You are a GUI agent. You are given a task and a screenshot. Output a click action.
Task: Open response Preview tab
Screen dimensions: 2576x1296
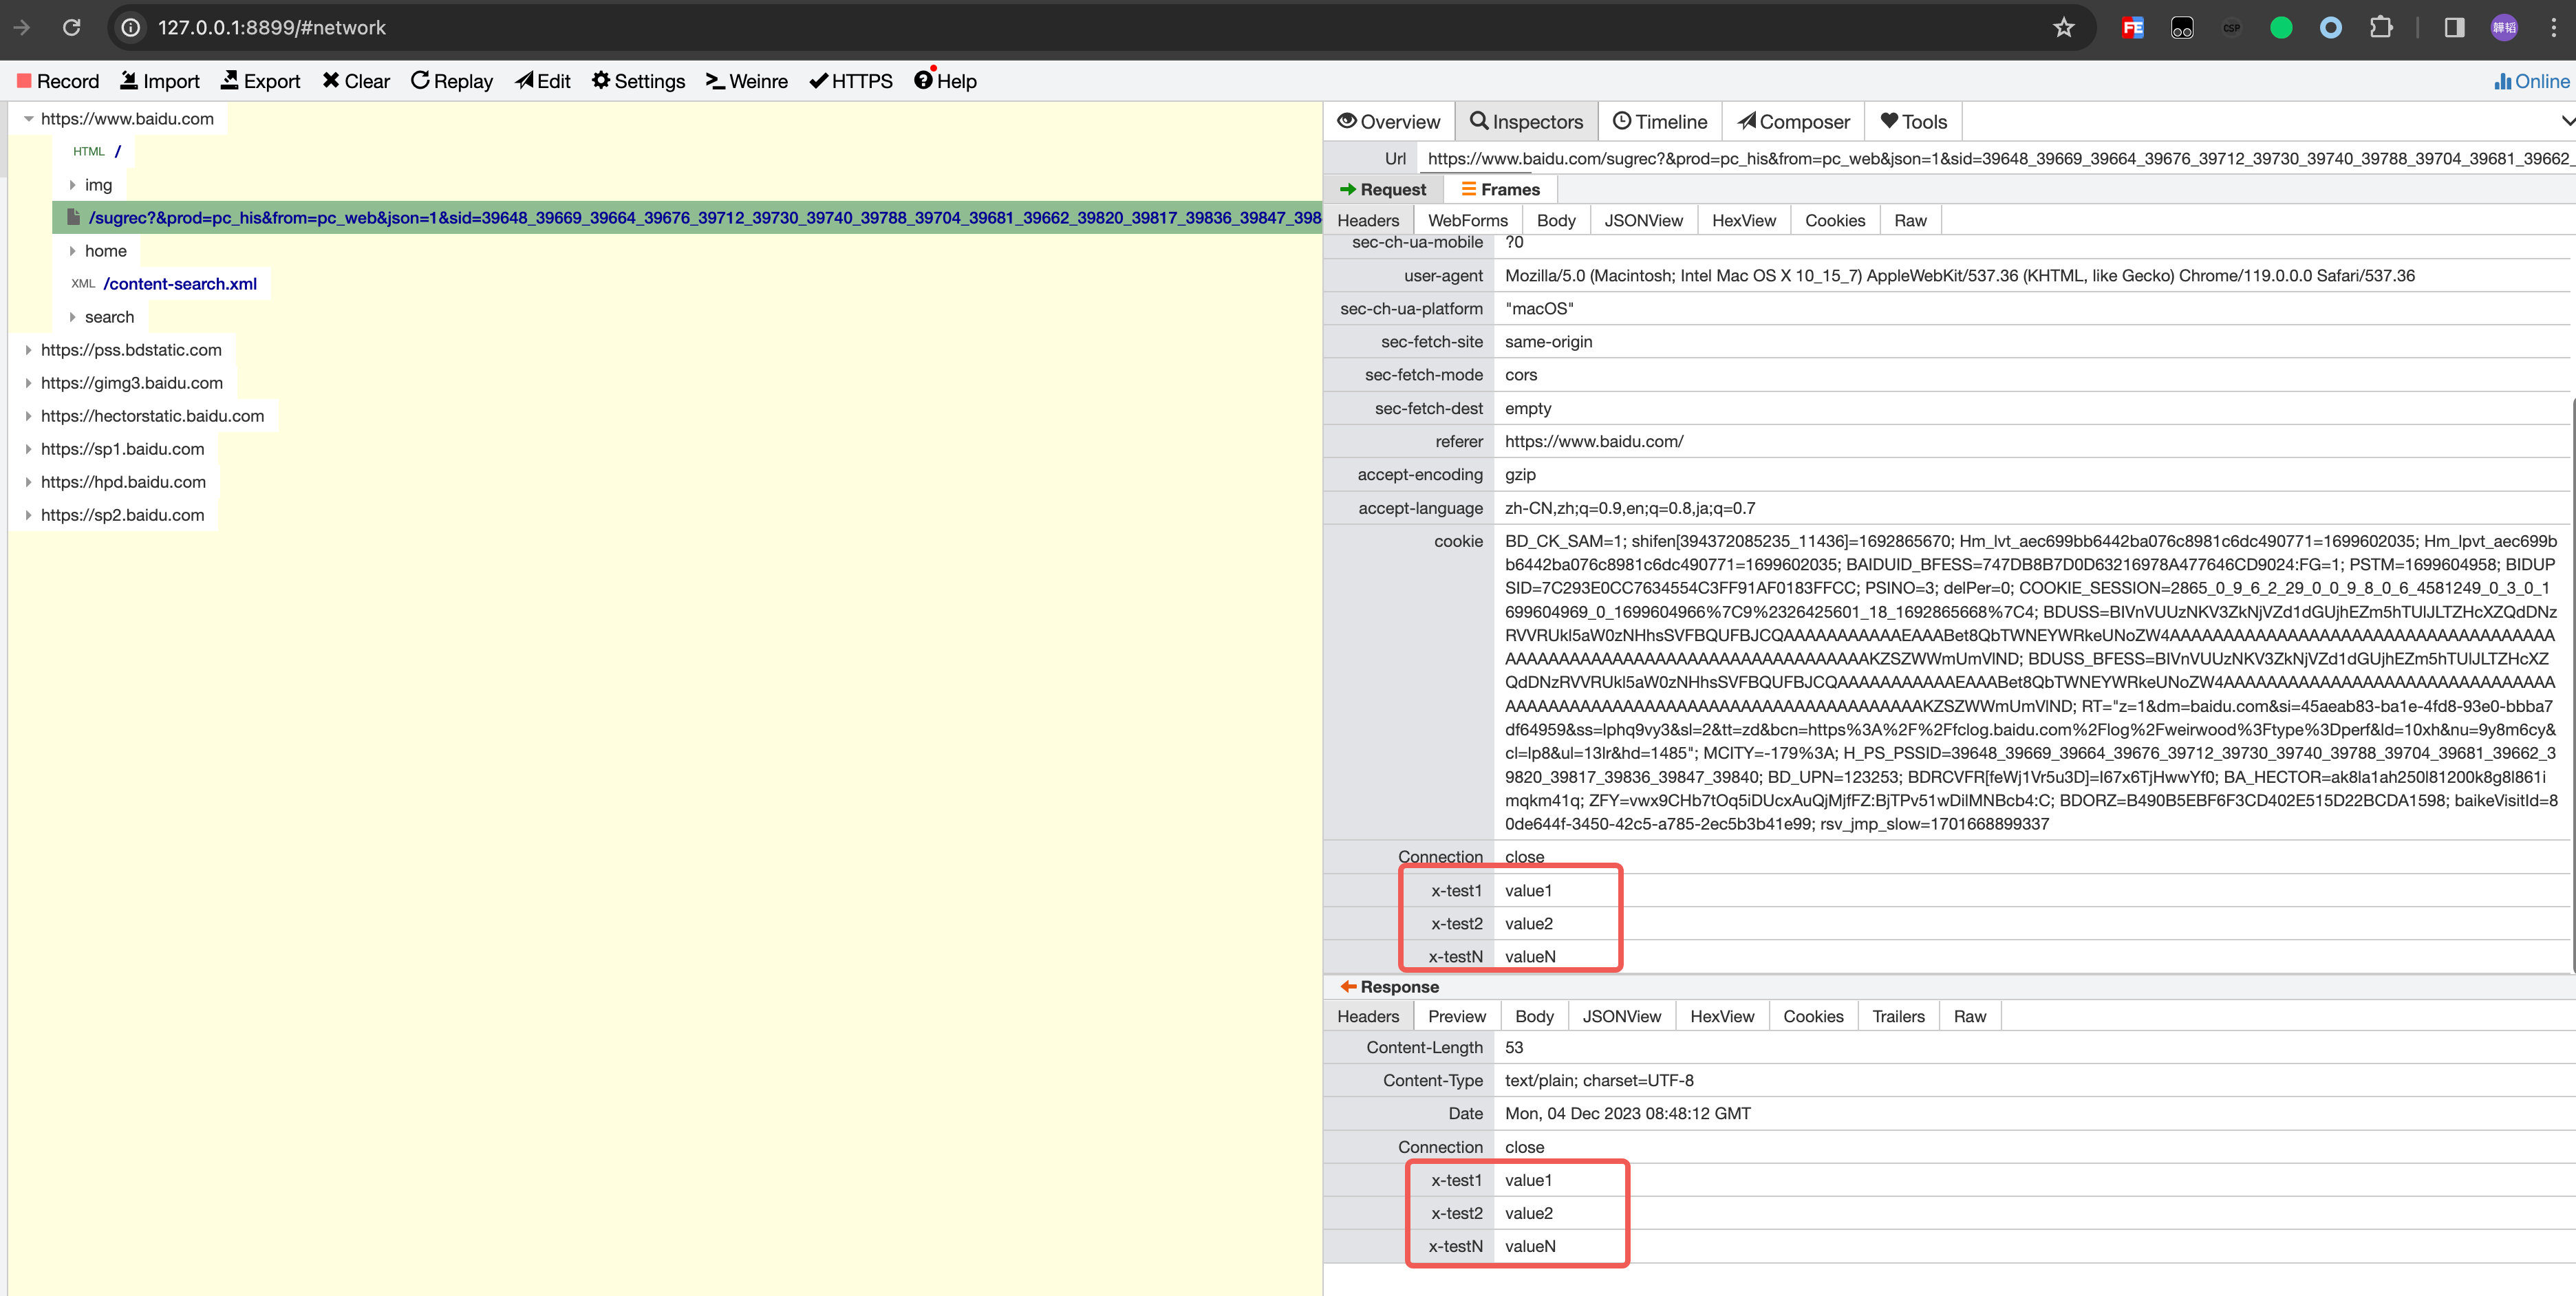1456,1016
